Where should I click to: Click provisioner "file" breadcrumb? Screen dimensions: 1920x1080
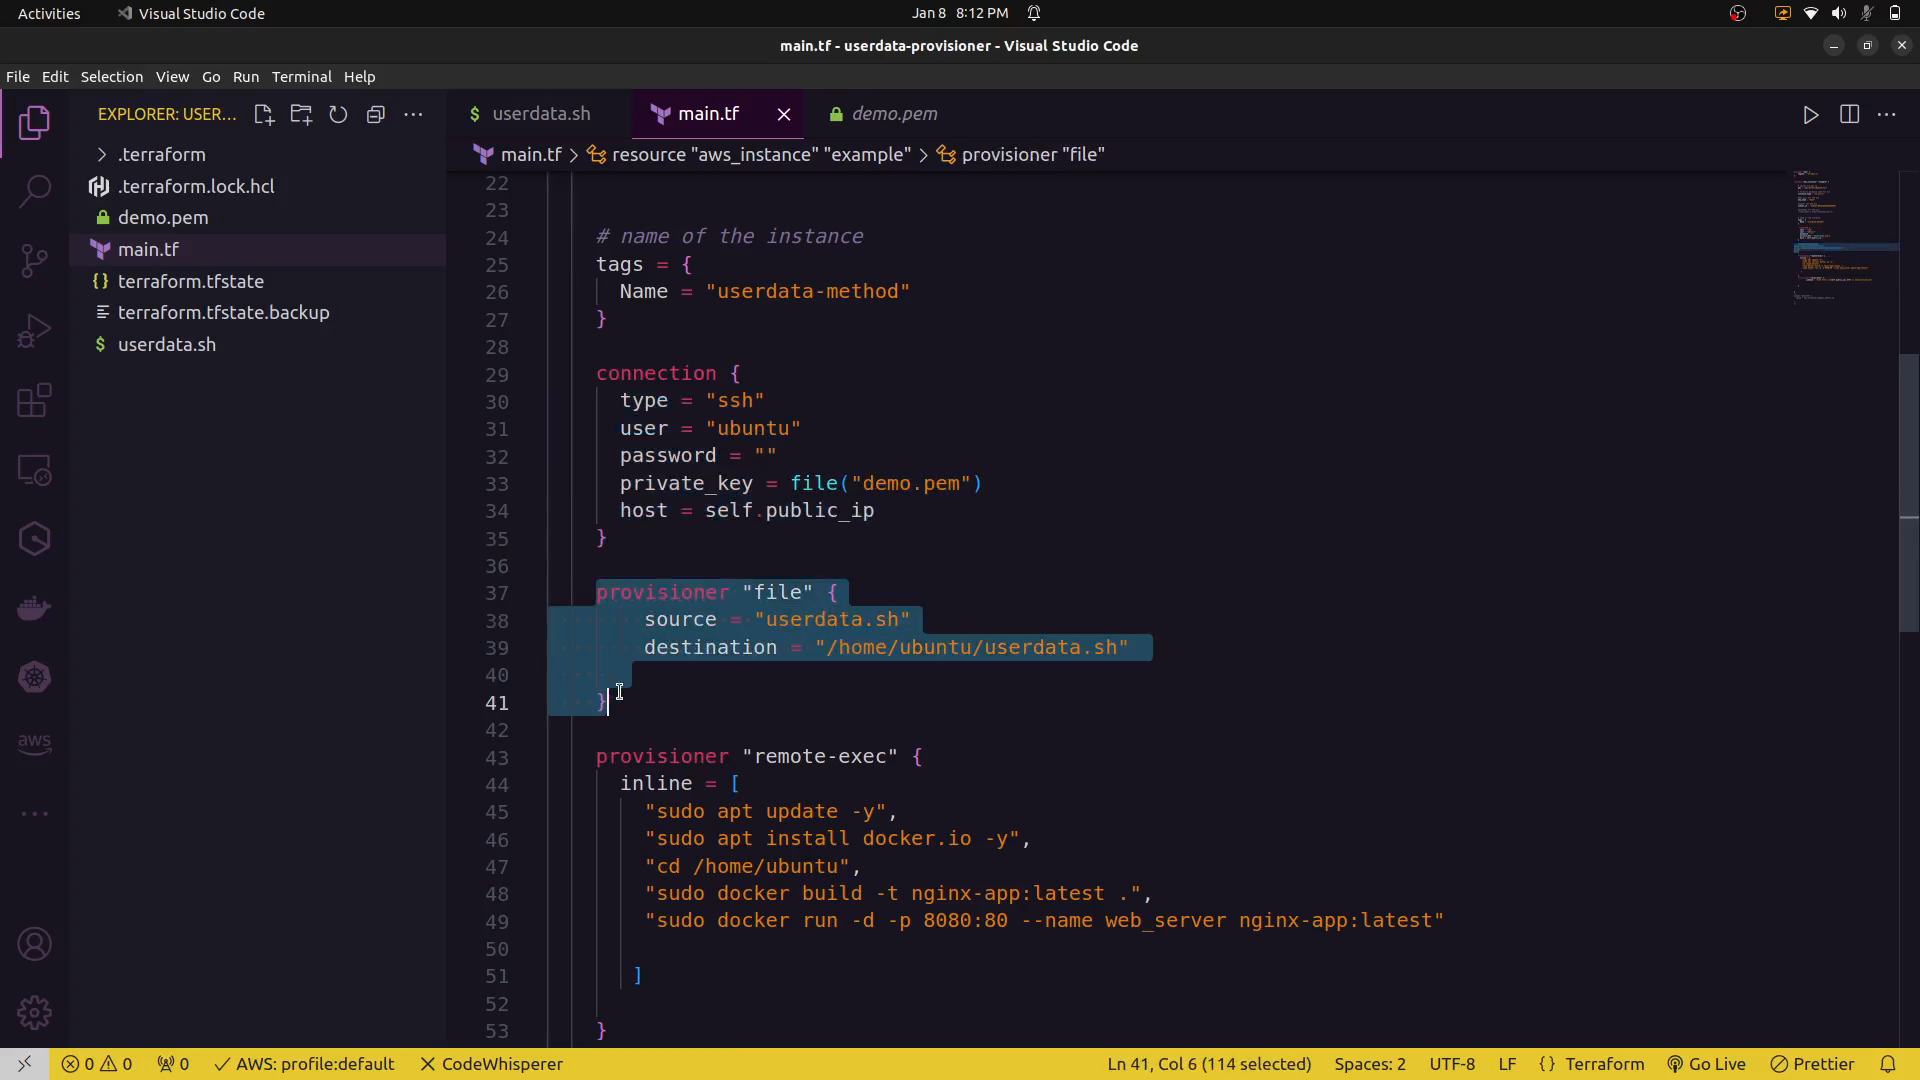[x=1031, y=155]
